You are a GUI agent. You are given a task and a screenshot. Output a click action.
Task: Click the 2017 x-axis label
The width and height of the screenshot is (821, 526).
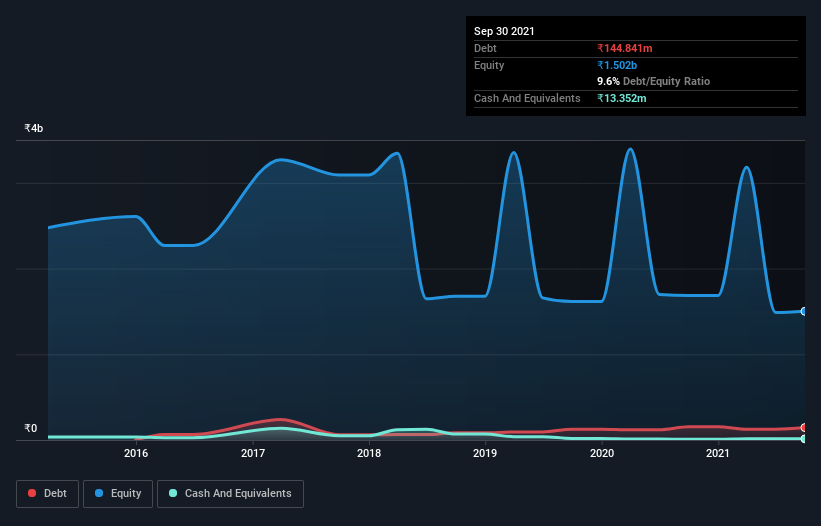coord(253,453)
